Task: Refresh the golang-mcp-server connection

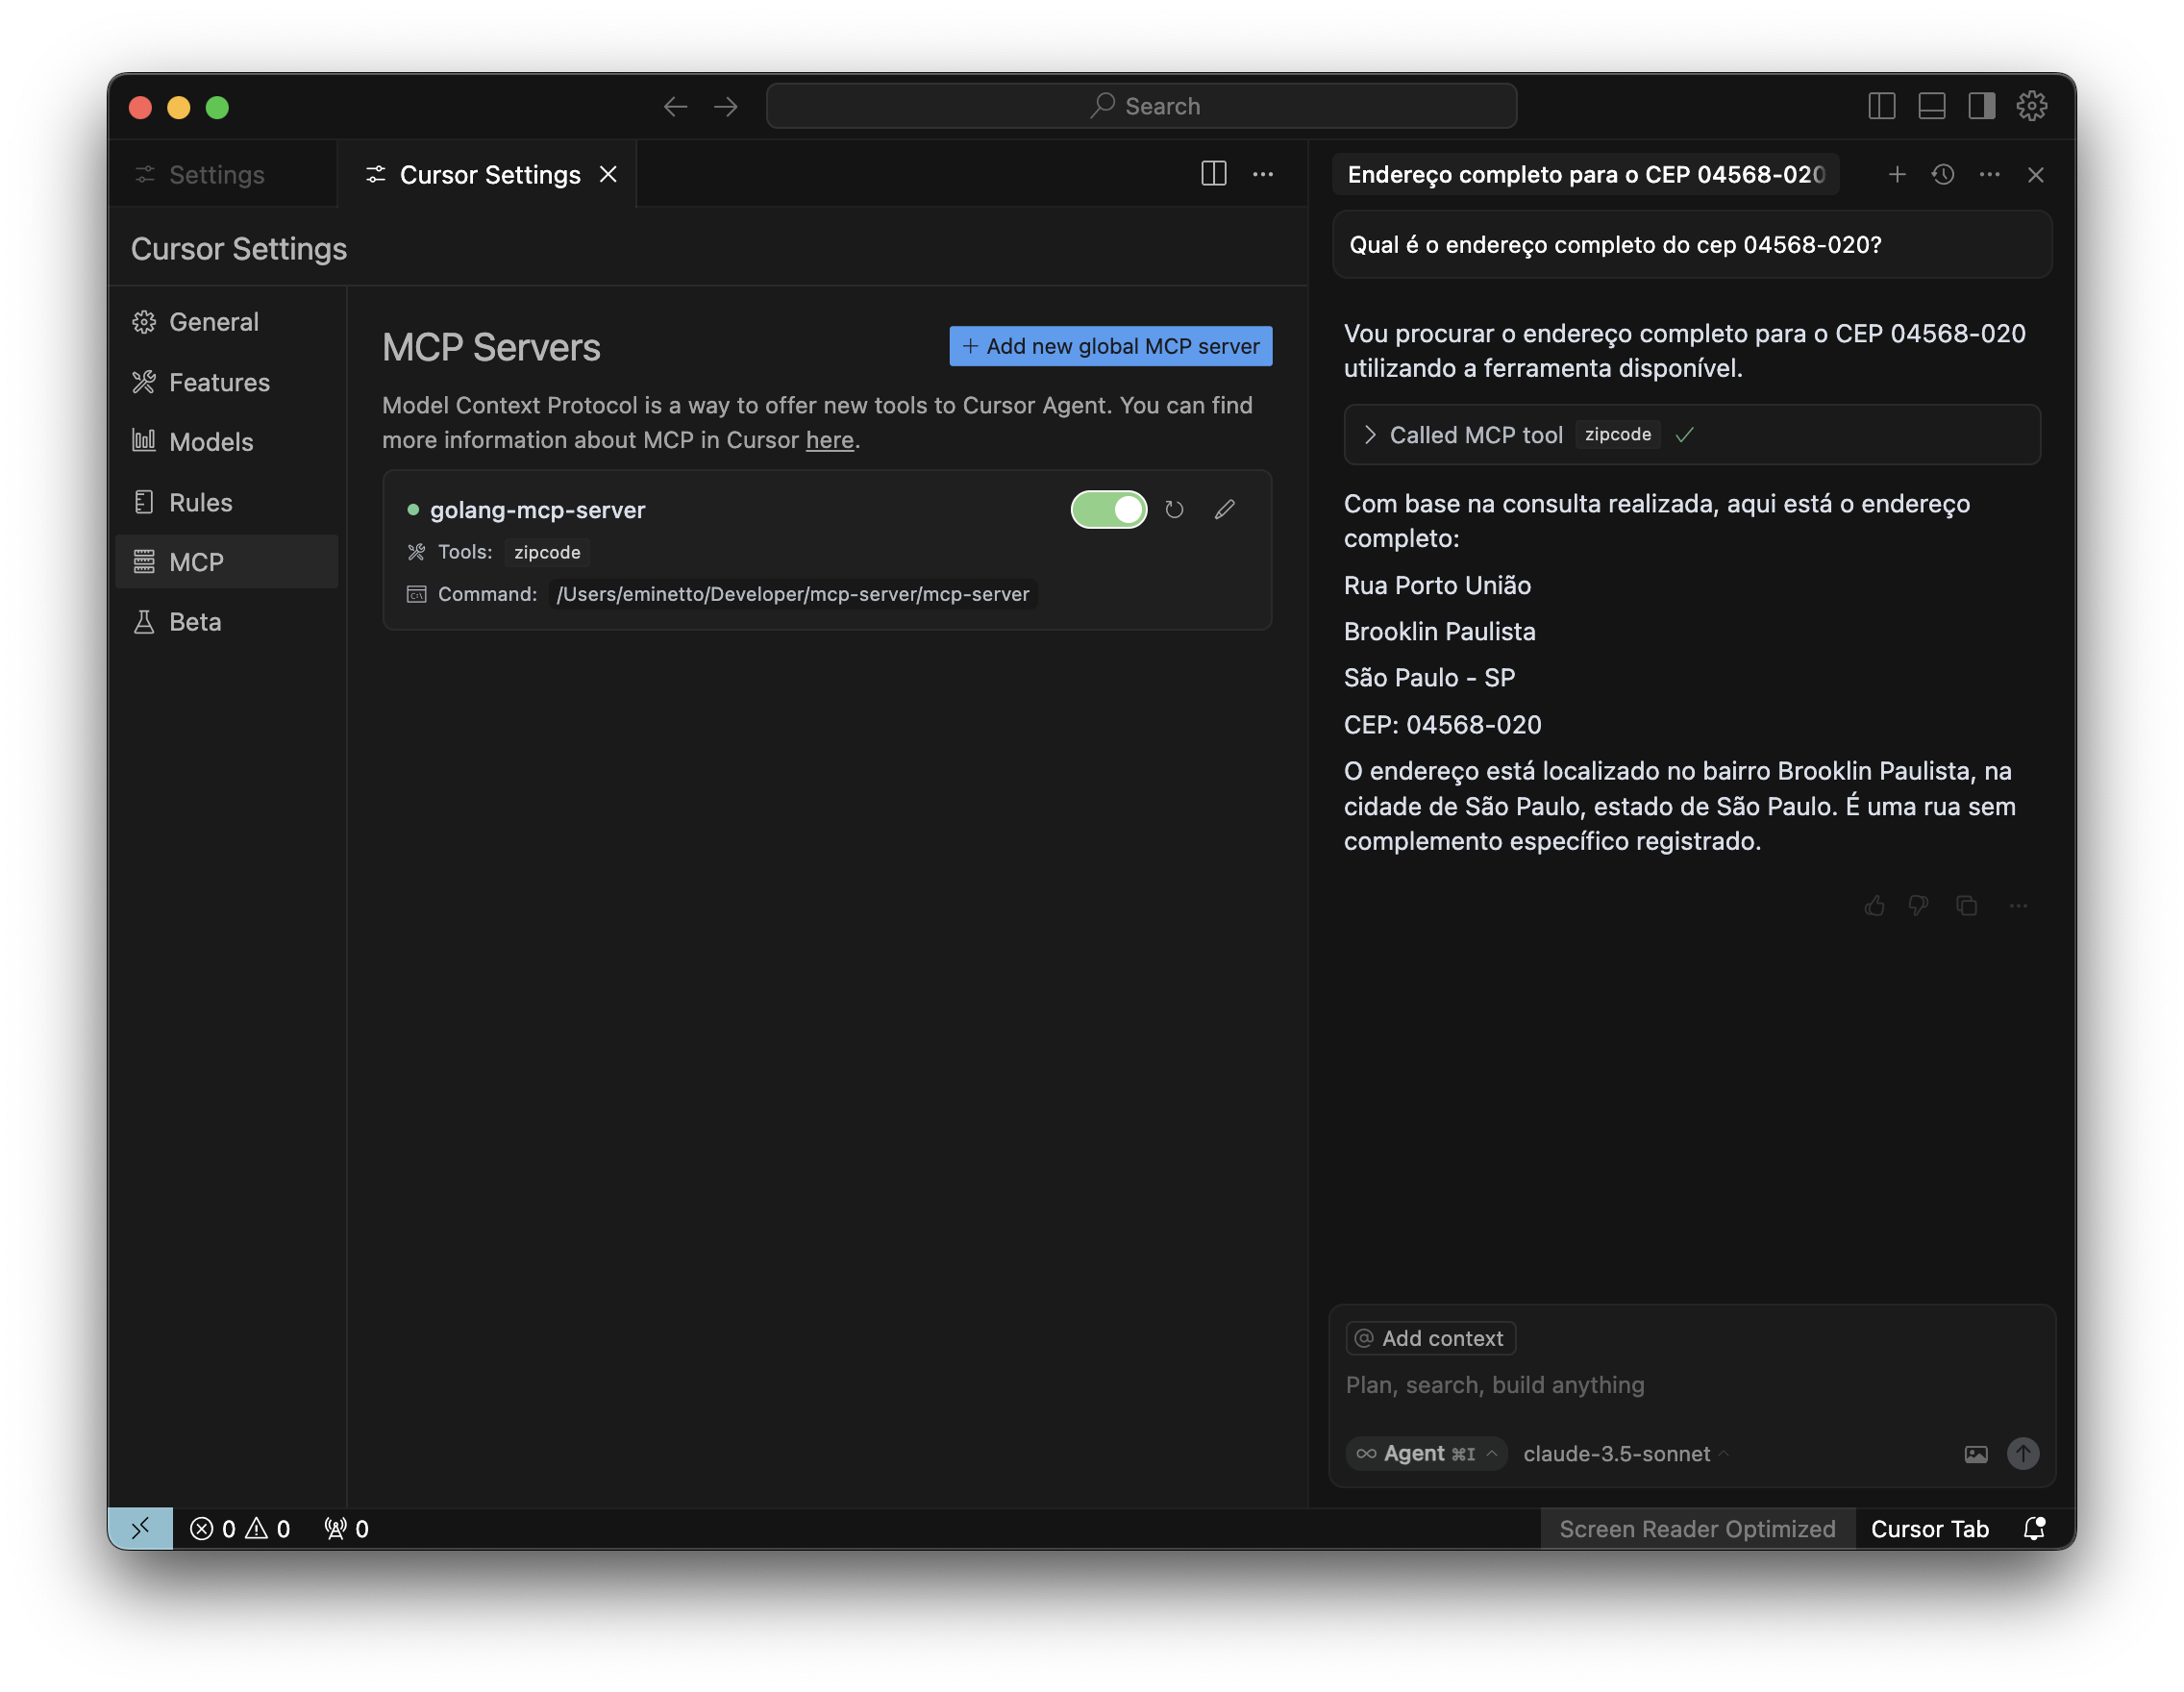Action: [1174, 510]
